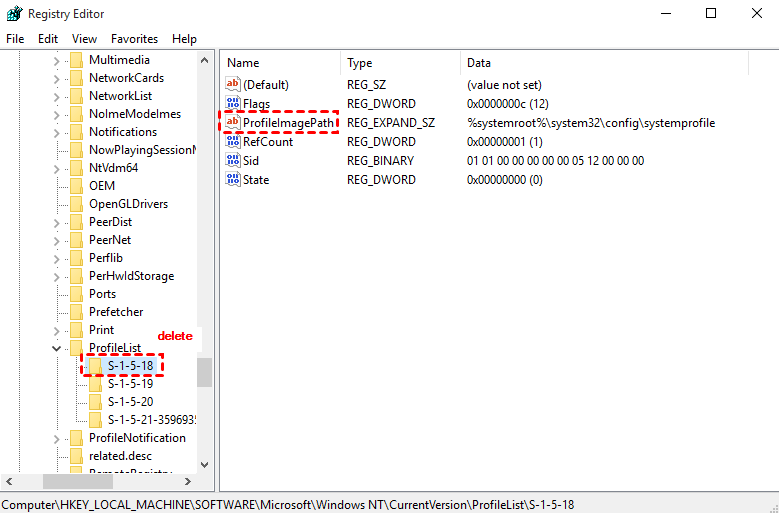Click the tree scroll up arrow
779x513 pixels.
pos(204,61)
